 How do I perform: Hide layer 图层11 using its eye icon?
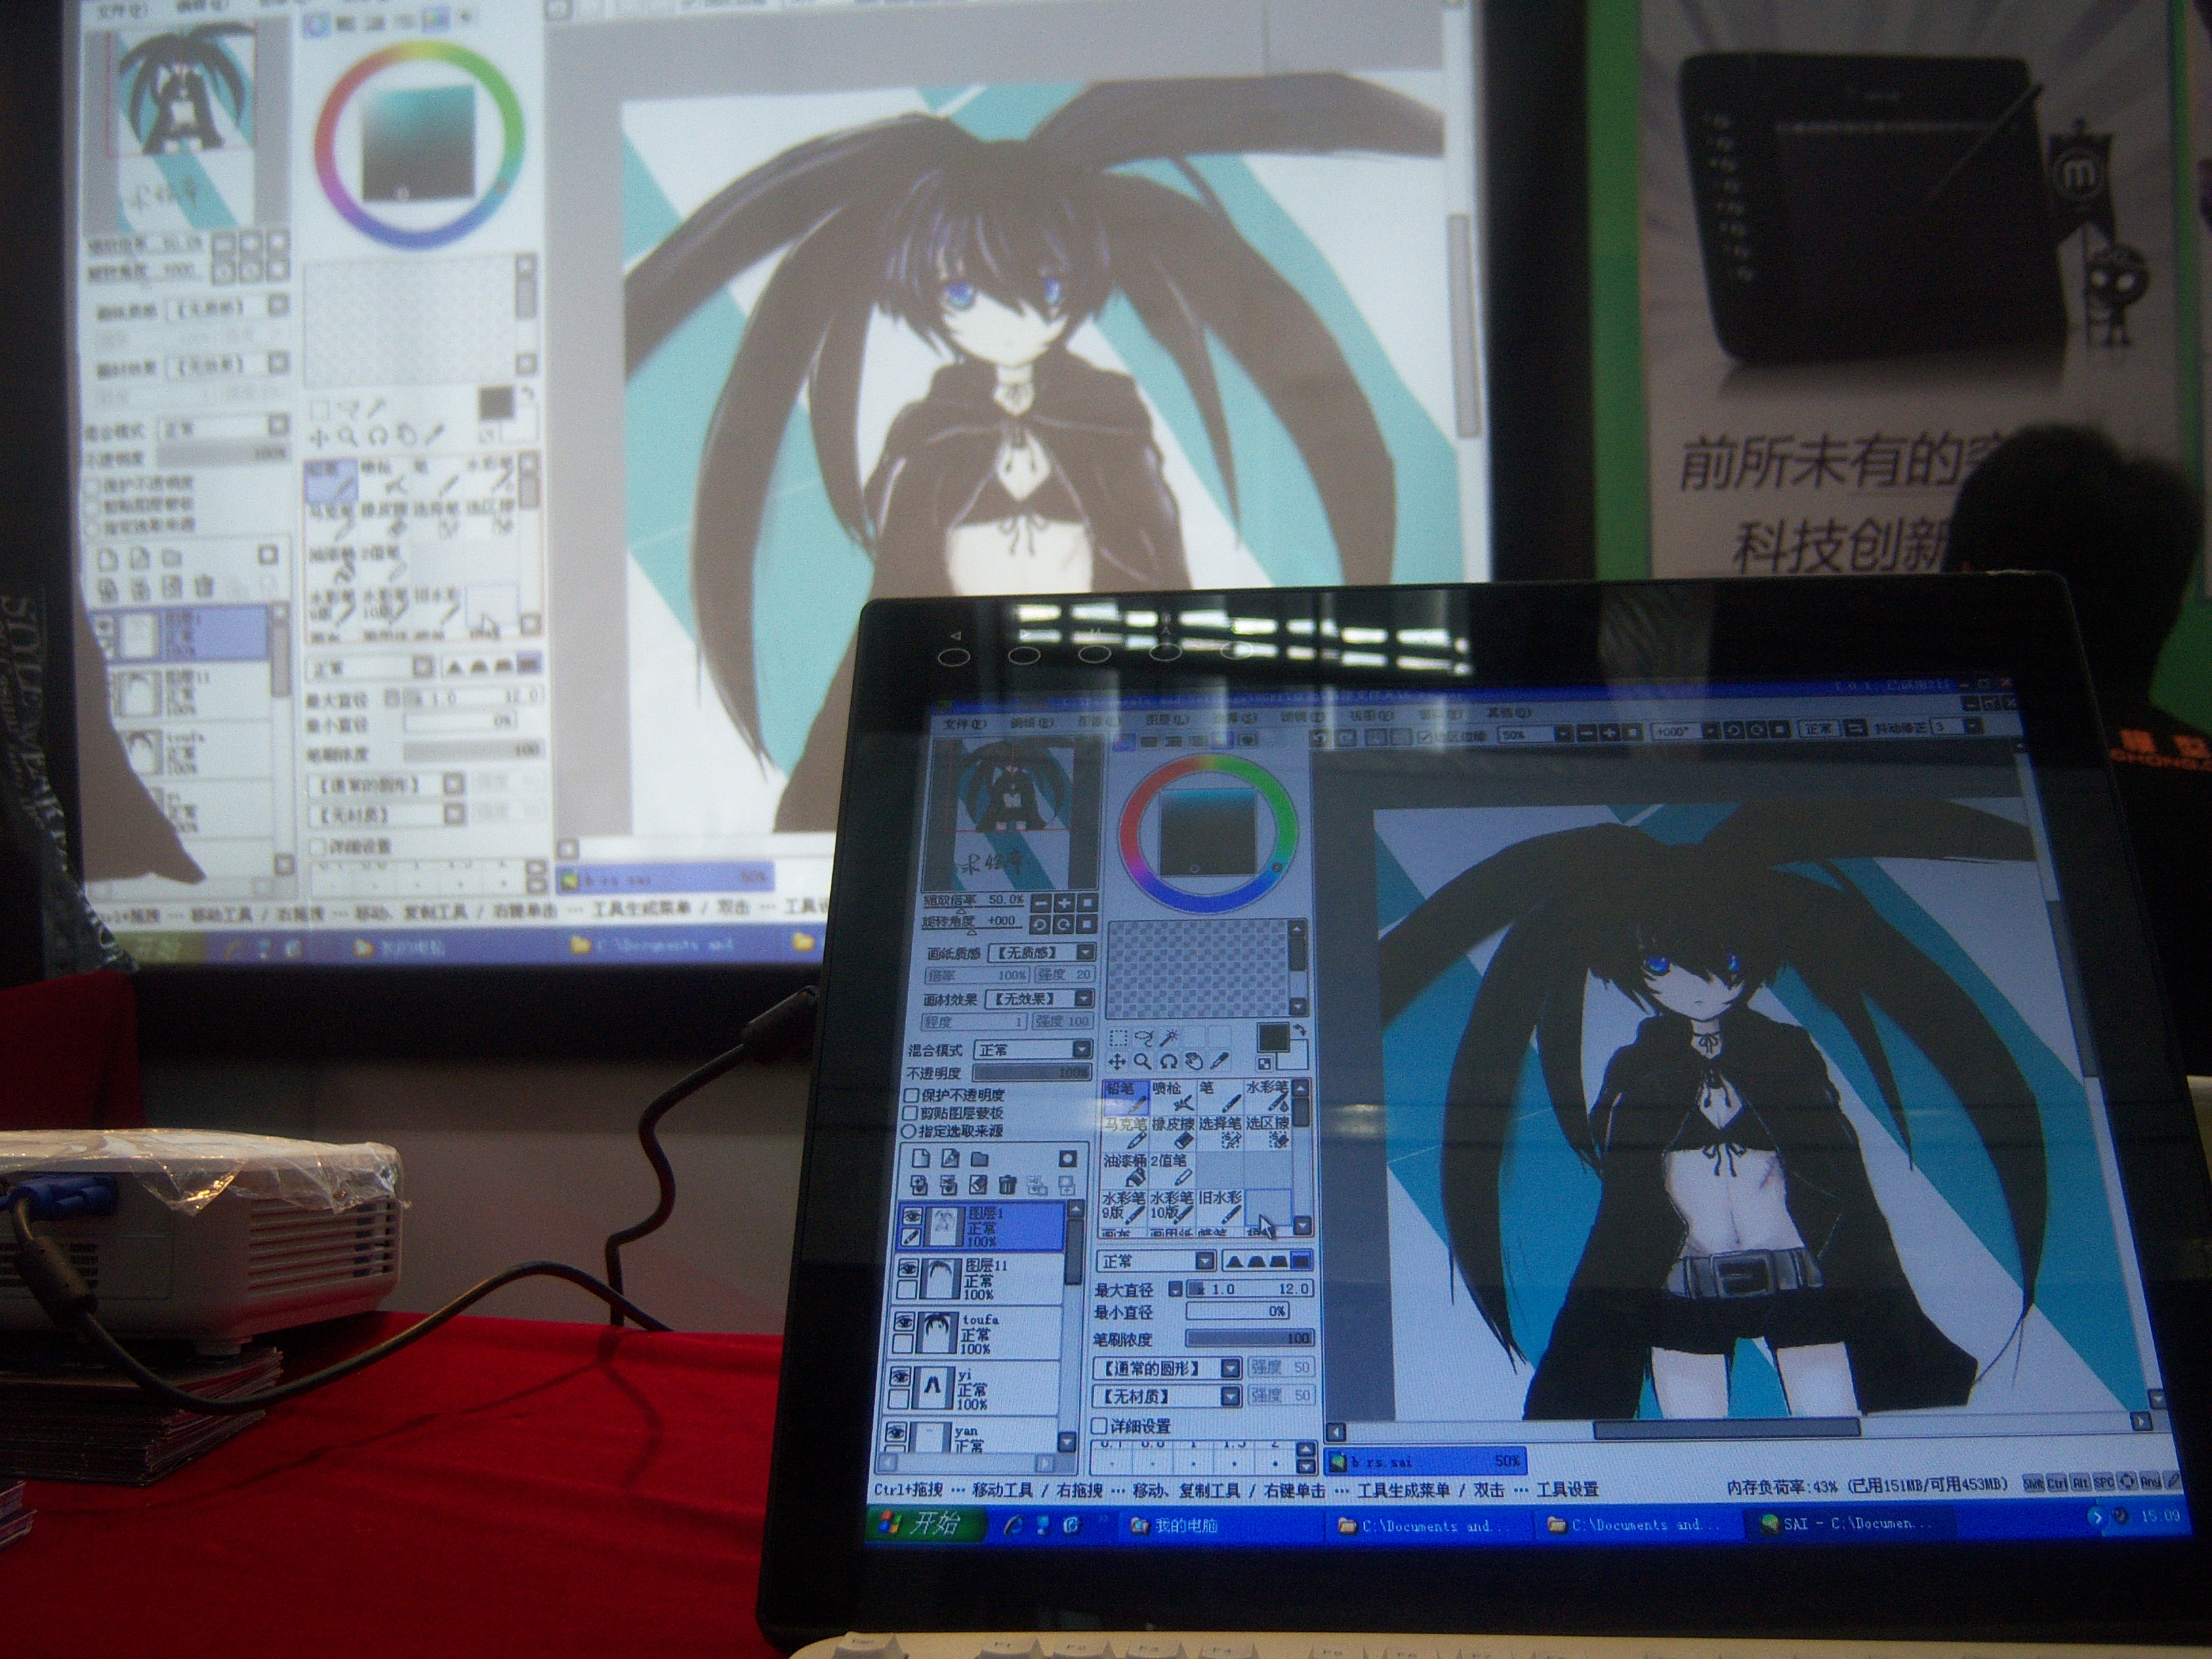pyautogui.click(x=908, y=1268)
